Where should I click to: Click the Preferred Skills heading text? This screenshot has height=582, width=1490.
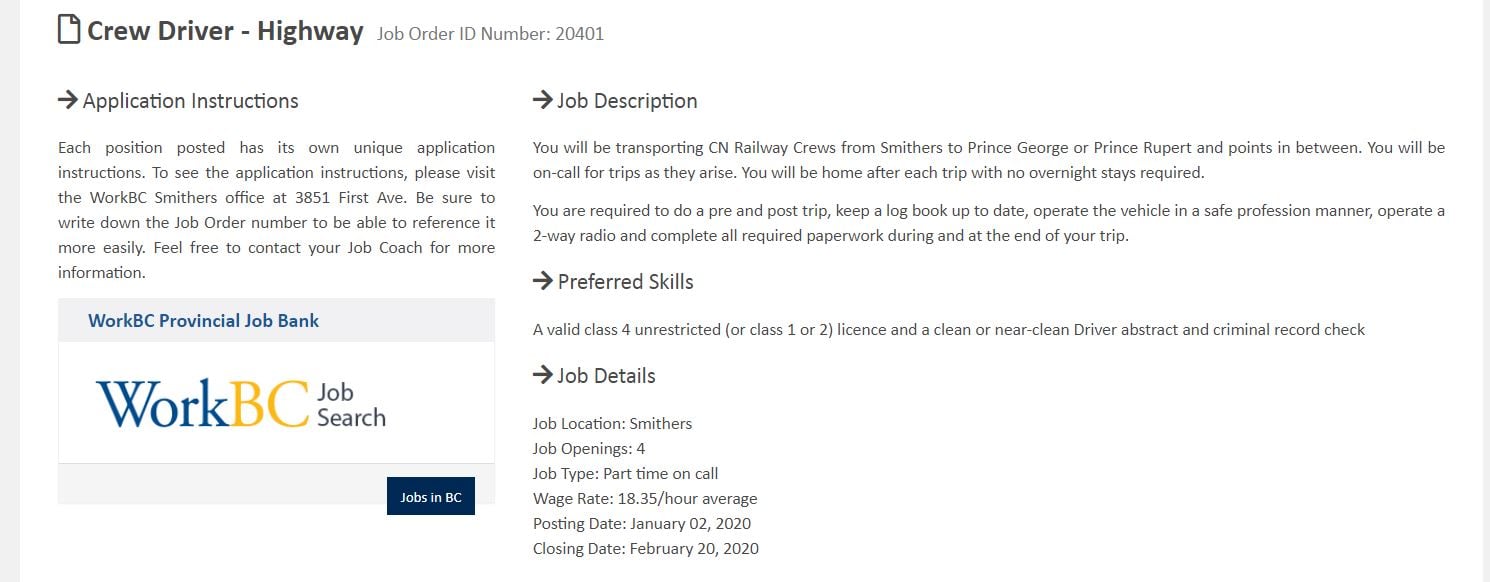[x=625, y=282]
